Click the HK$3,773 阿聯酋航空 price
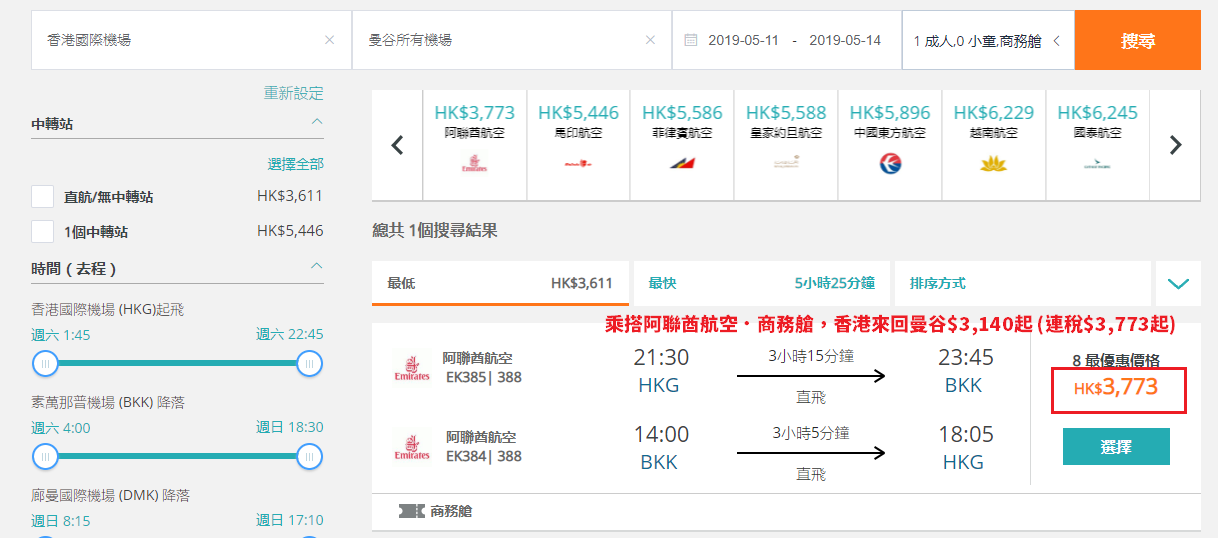This screenshot has height=538, width=1218. 475,113
